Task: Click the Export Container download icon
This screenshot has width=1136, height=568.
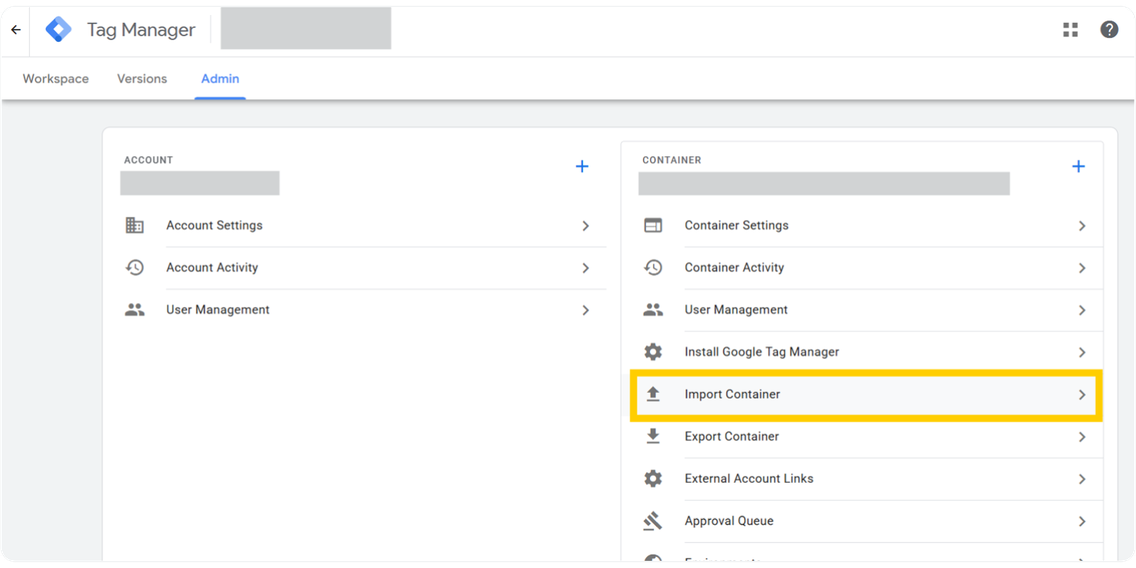Action: pyautogui.click(x=653, y=436)
